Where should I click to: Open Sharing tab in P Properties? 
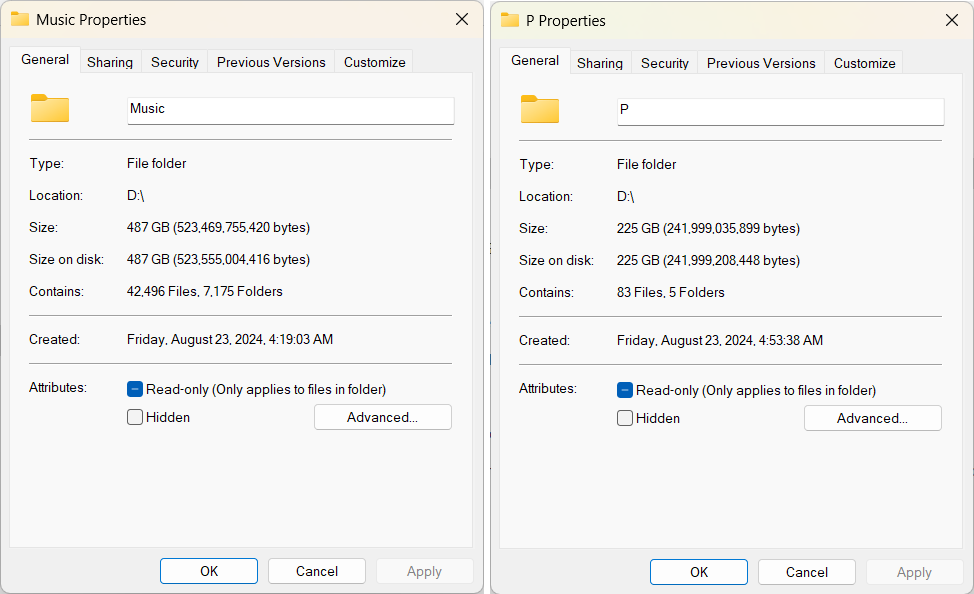click(599, 63)
